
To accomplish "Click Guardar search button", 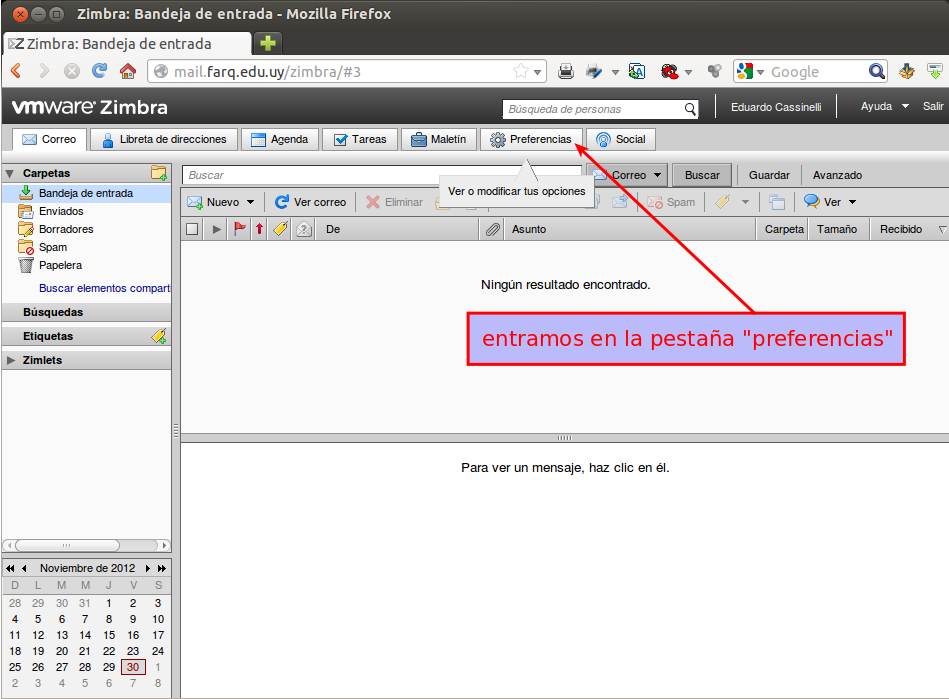I will (769, 175).
